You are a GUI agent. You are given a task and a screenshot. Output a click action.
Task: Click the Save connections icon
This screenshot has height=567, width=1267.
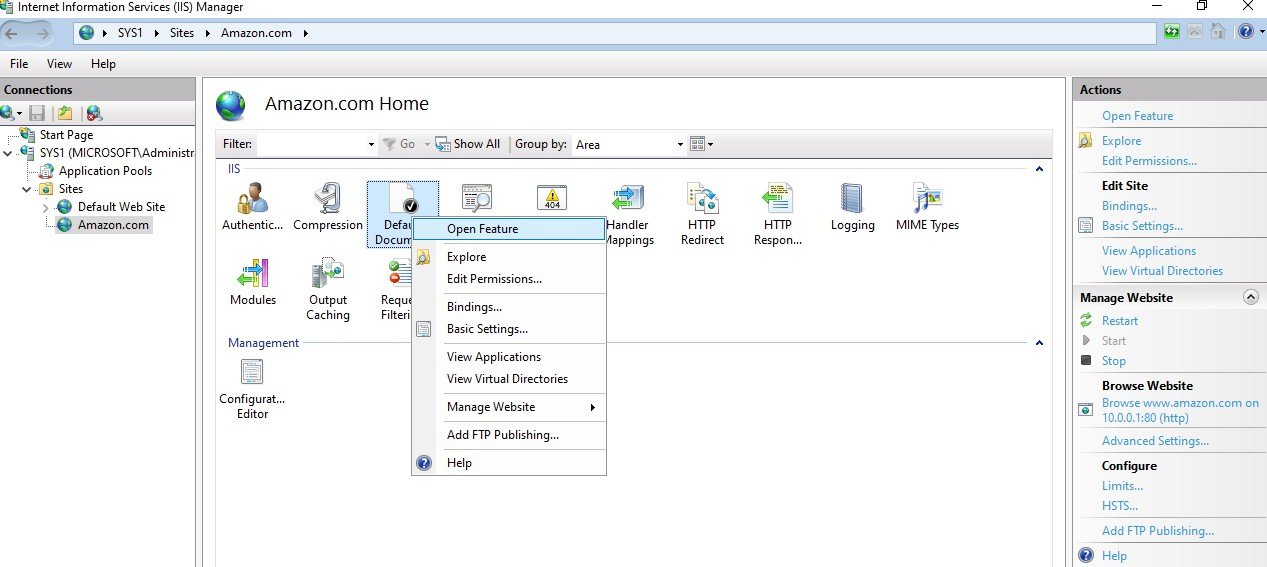click(x=37, y=113)
